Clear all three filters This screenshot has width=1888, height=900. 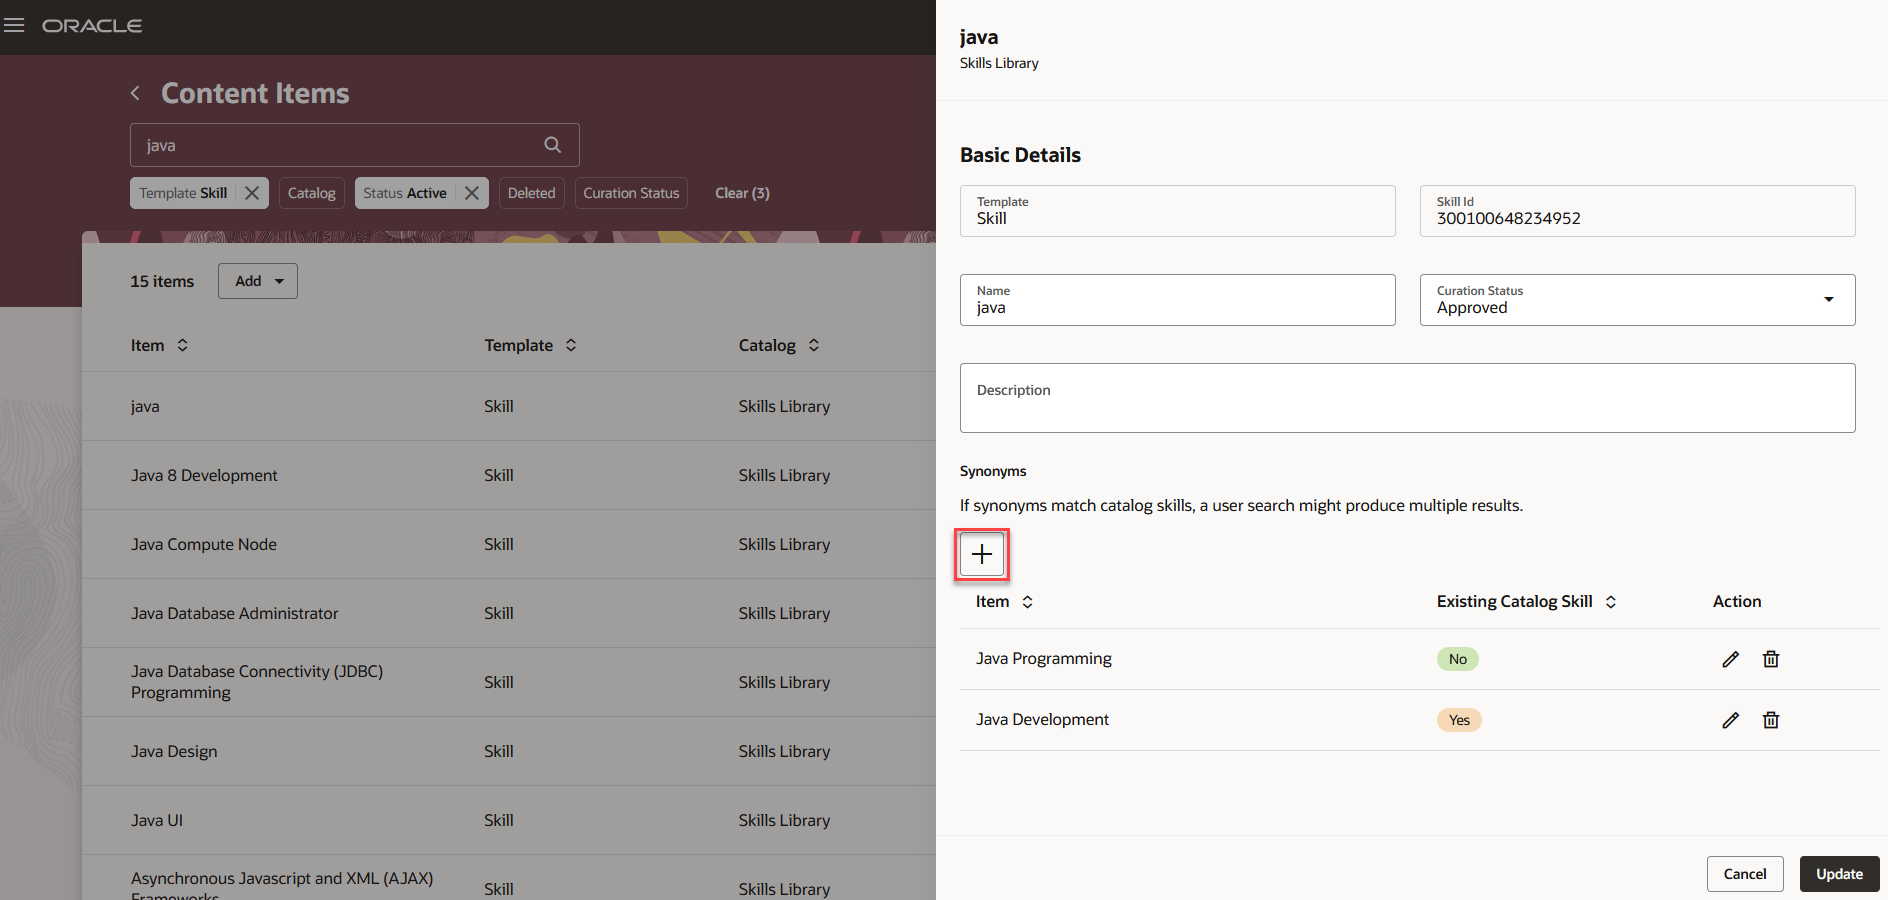742,193
